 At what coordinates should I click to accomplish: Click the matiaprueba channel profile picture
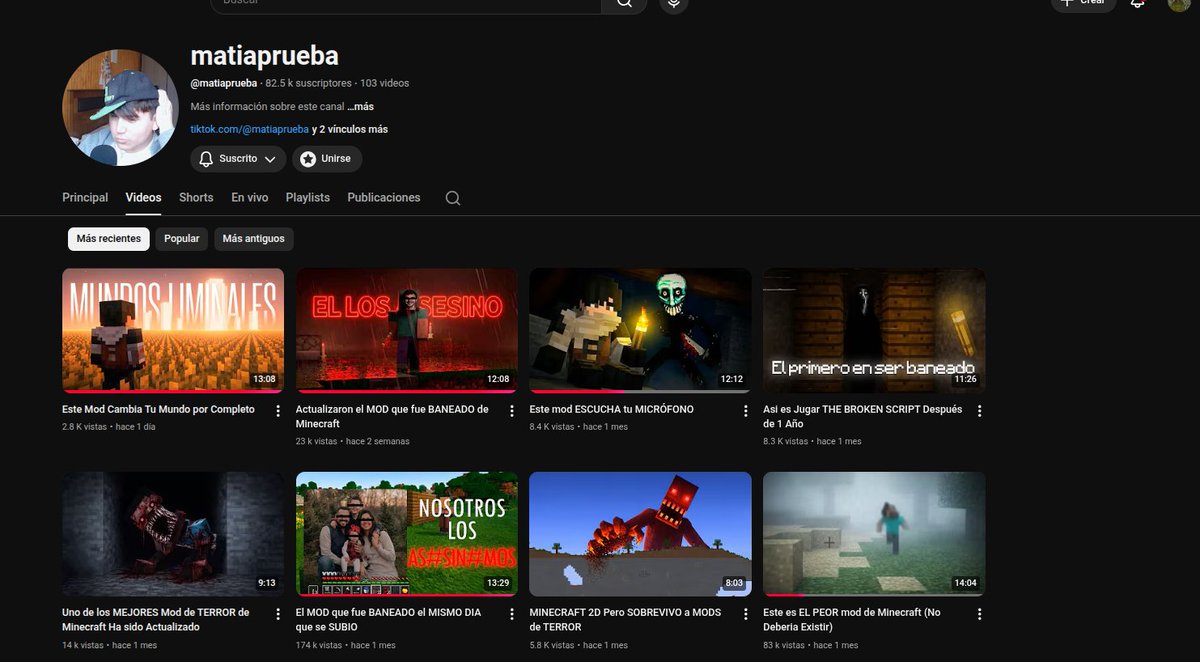coord(120,108)
